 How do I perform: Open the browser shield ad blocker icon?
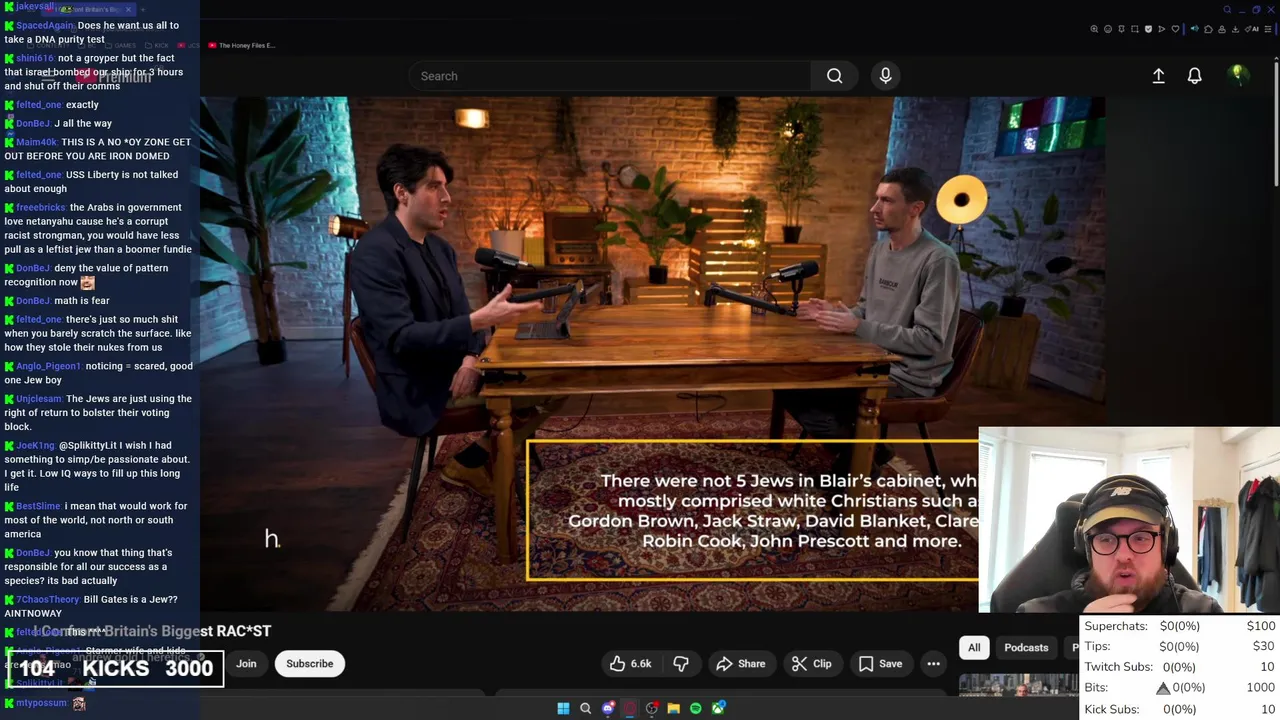click(1148, 29)
